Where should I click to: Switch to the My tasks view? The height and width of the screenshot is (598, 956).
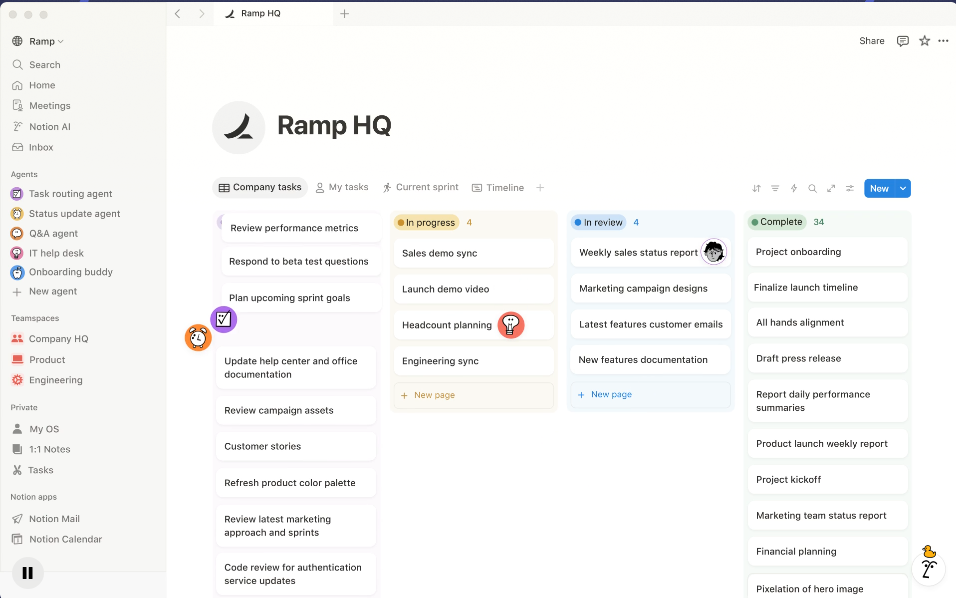click(x=342, y=187)
